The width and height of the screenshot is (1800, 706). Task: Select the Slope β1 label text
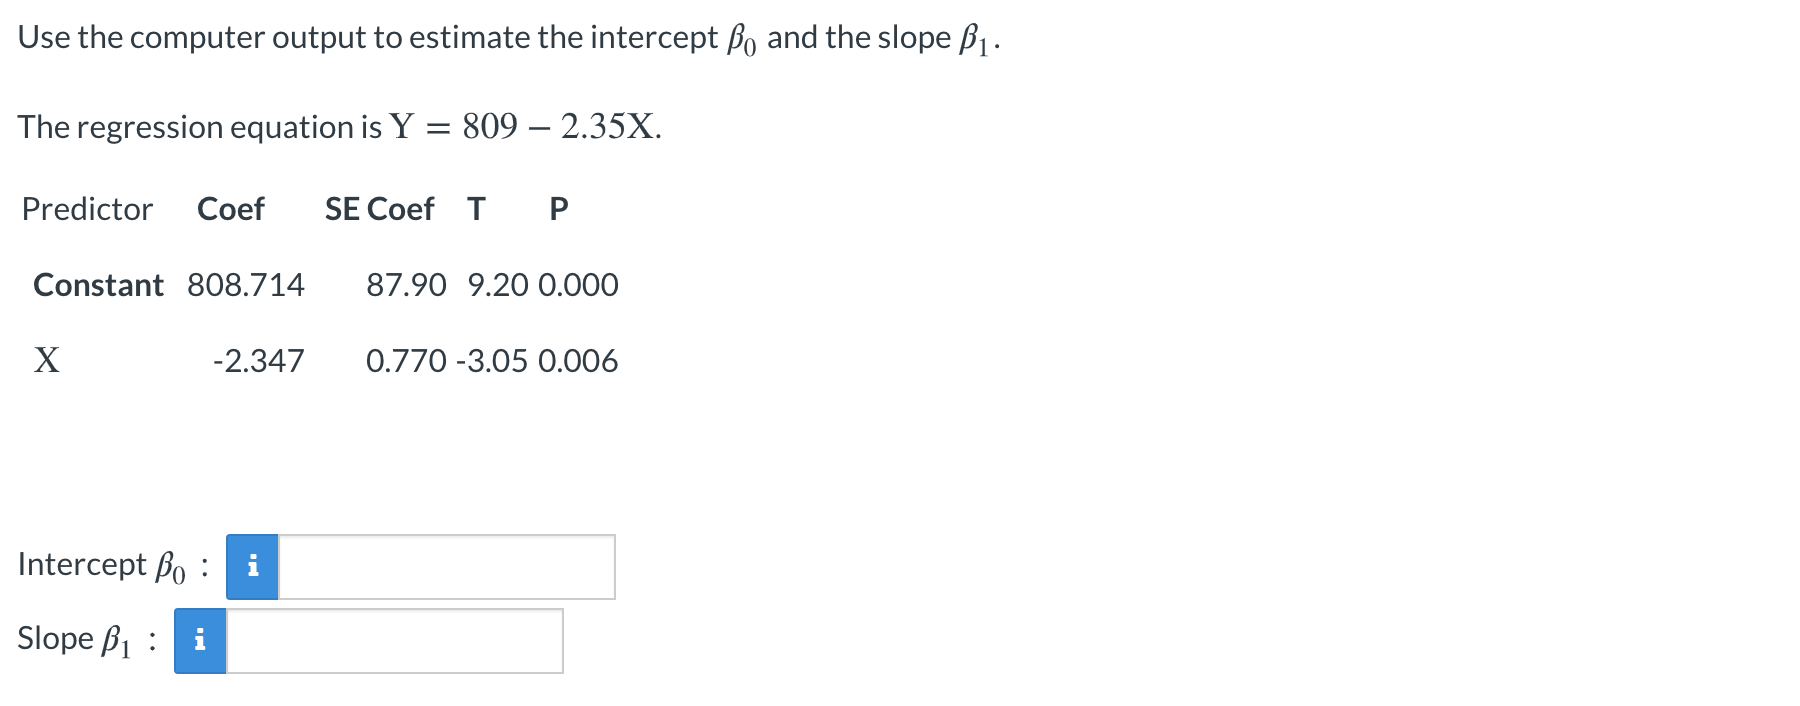75,640
